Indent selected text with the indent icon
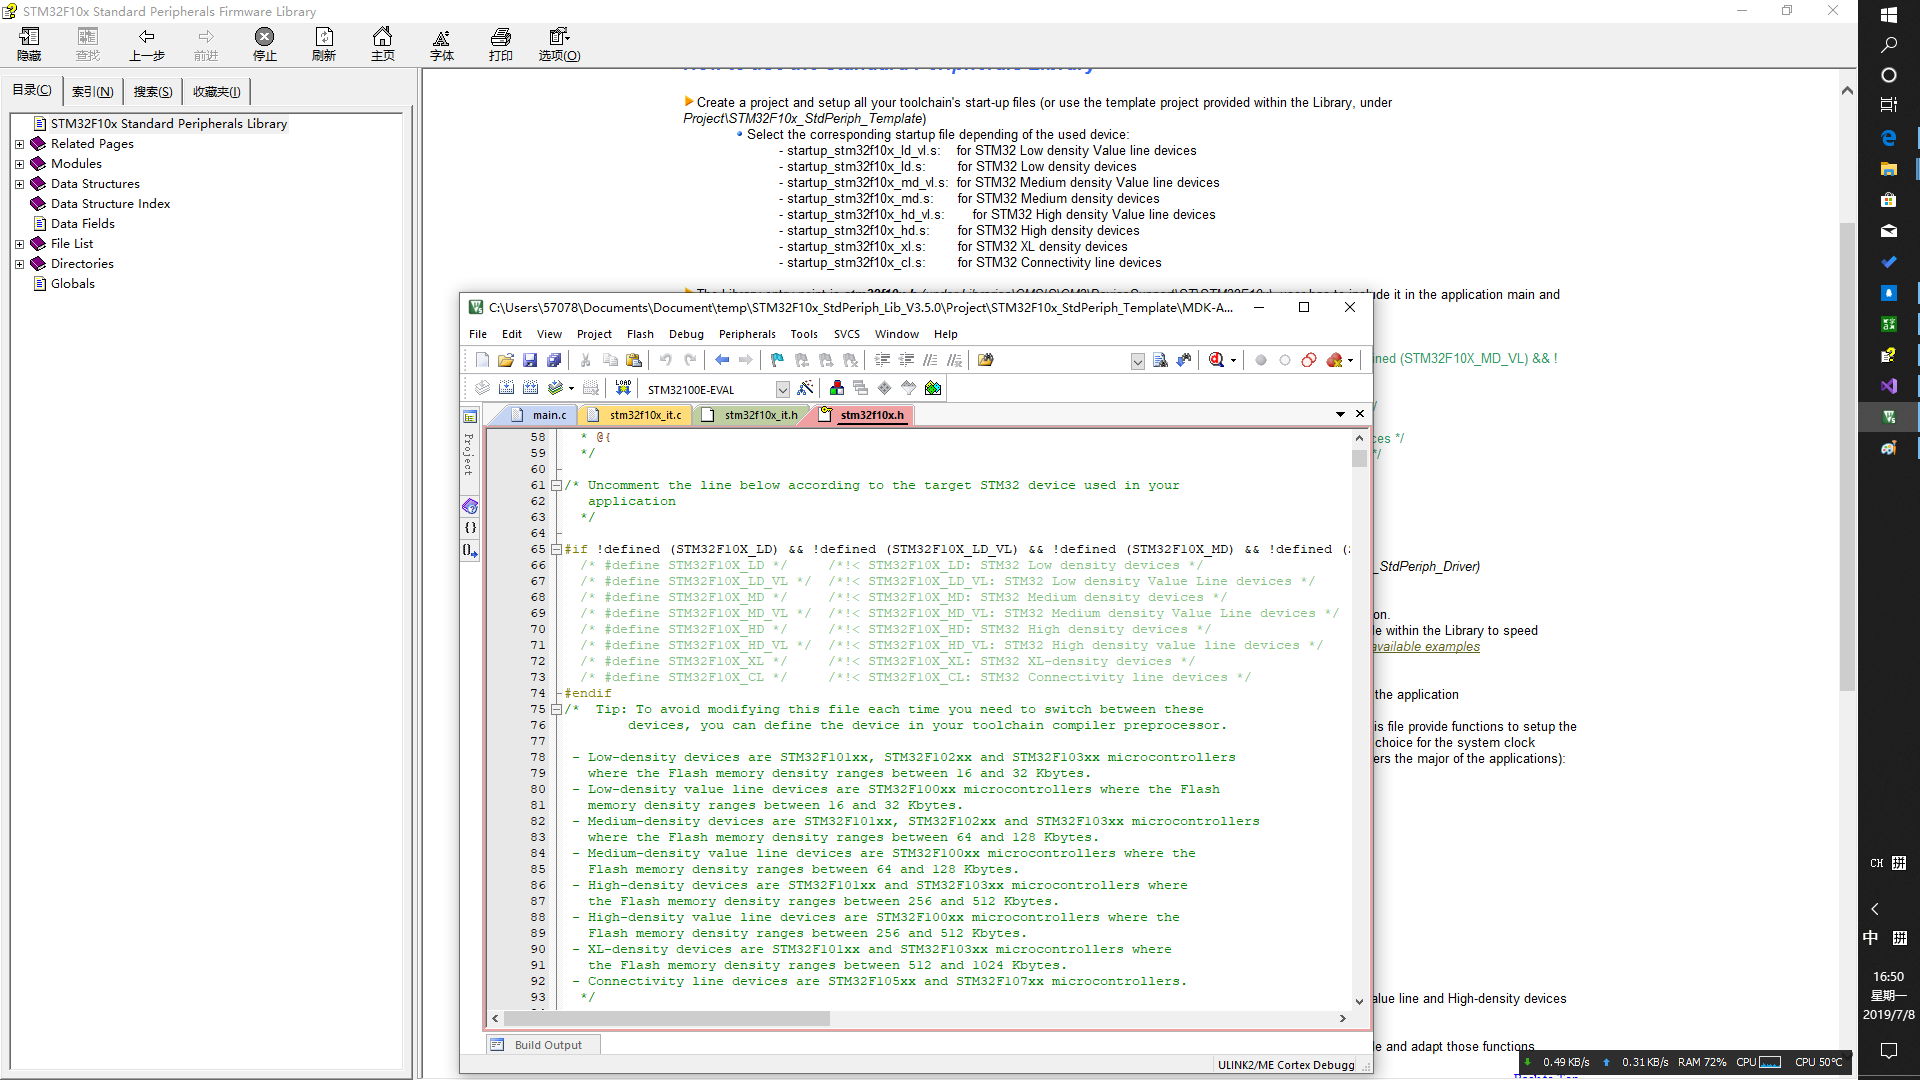This screenshot has width=1920, height=1080. point(882,360)
